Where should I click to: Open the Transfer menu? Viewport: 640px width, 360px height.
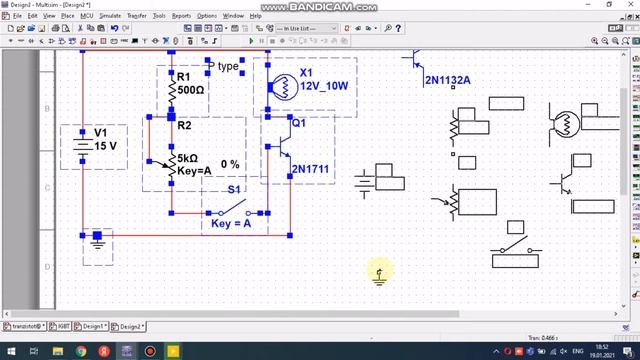(x=136, y=16)
